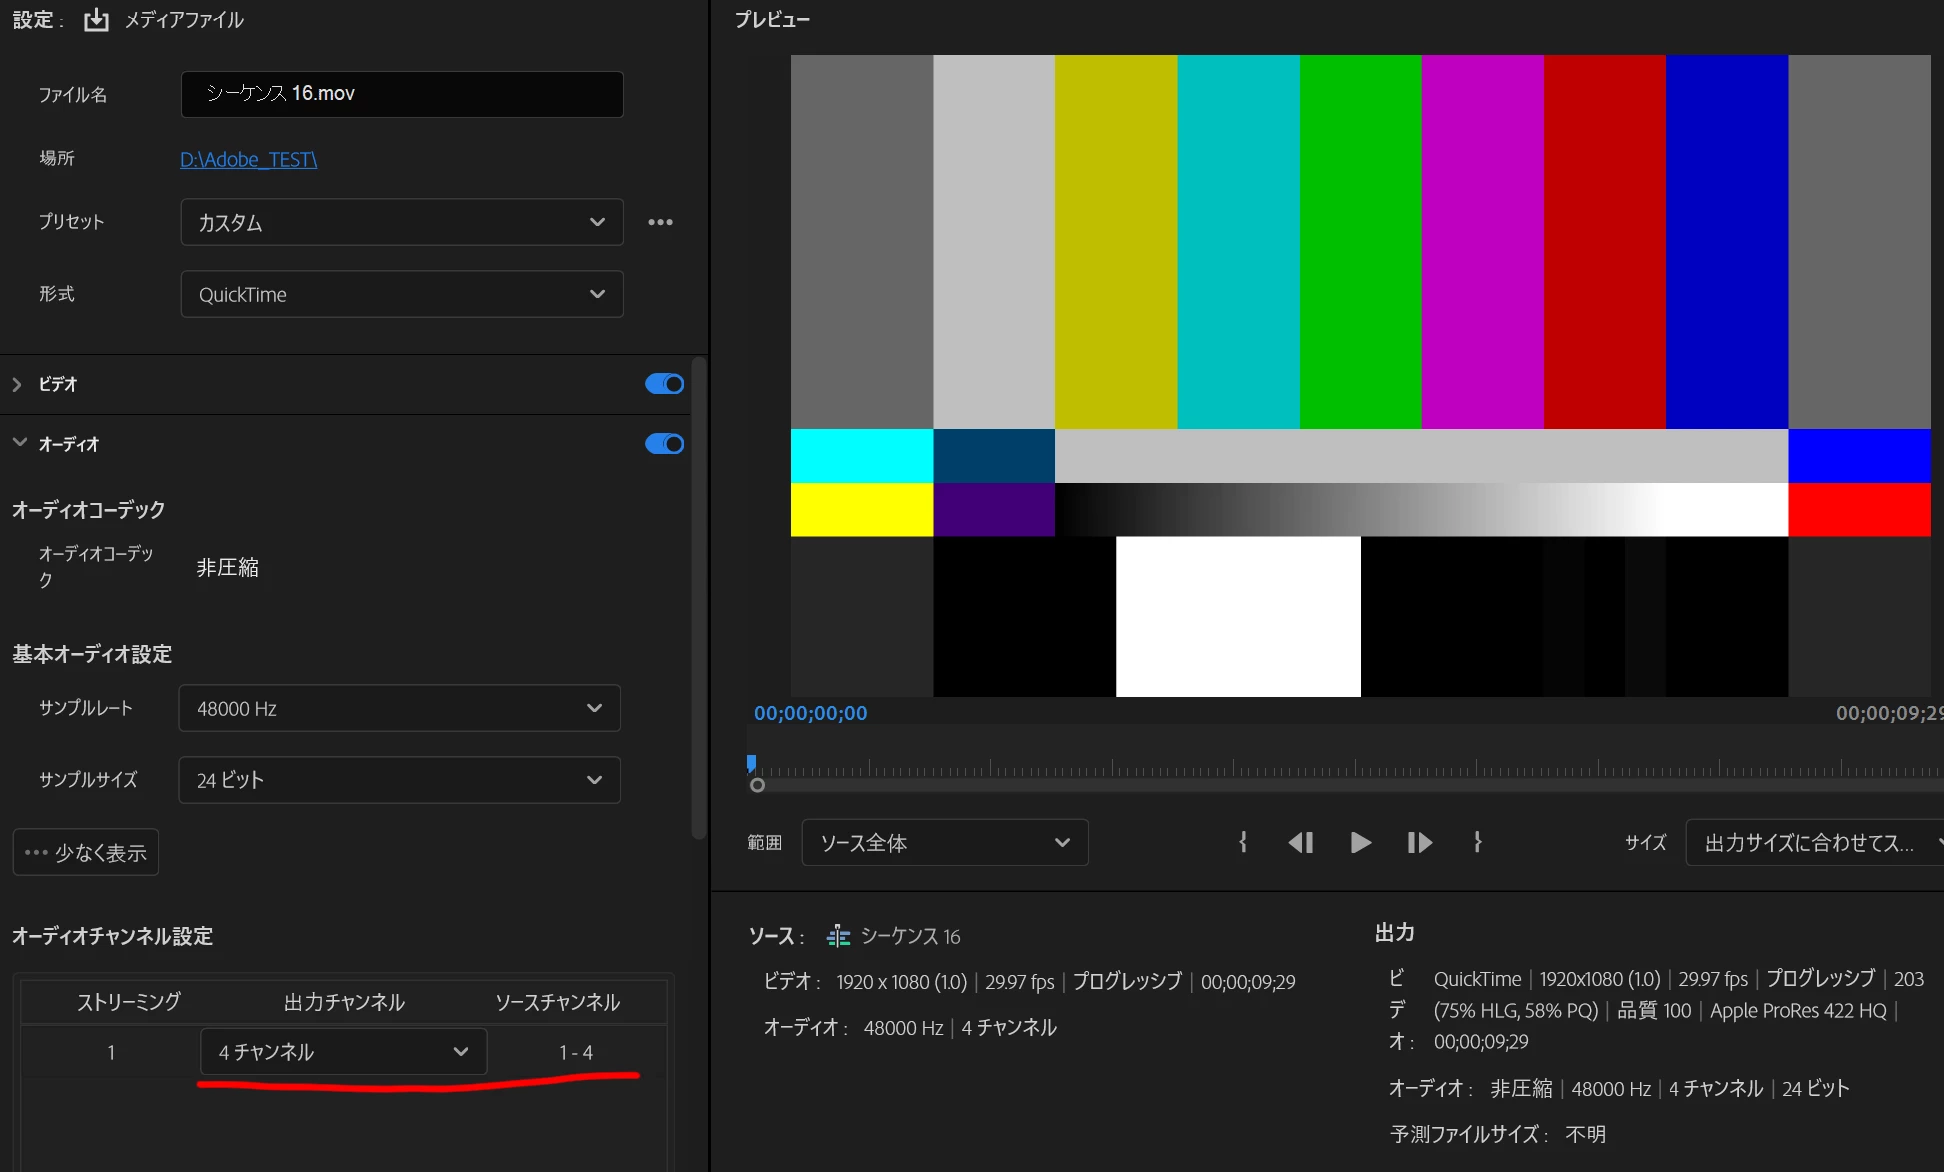Open the 形式 QuickTime dropdown
This screenshot has height=1172, width=1944.
(x=401, y=294)
